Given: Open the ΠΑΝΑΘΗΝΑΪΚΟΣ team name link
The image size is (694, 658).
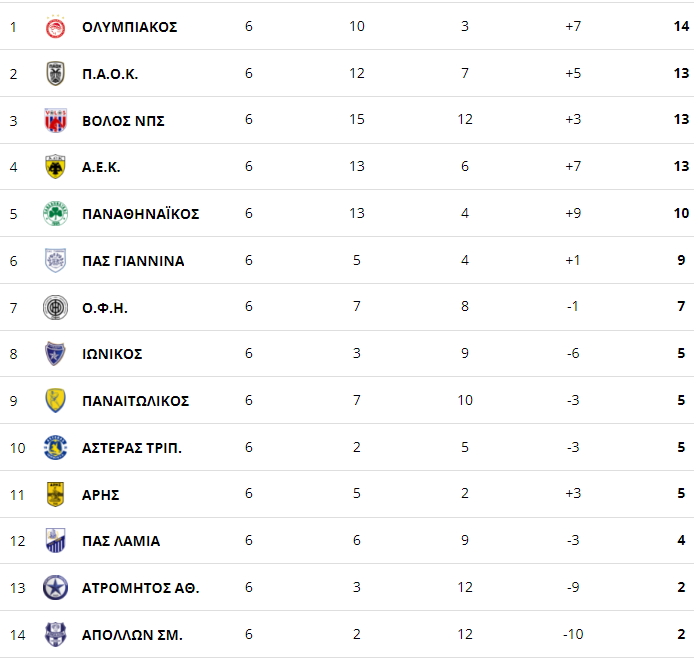Looking at the screenshot, I should [141, 214].
